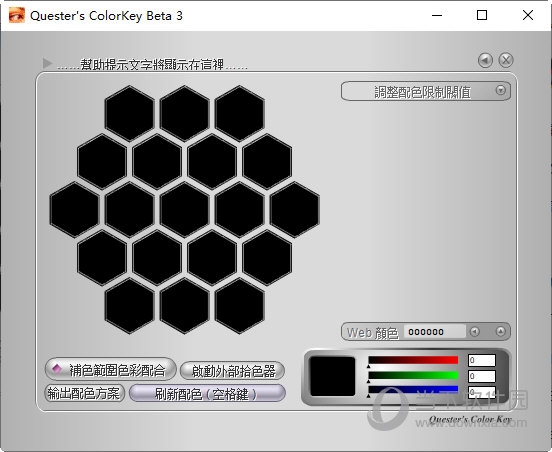552x452 pixels.
Task: Click the play triangle beside the help text
Action: pos(48,63)
